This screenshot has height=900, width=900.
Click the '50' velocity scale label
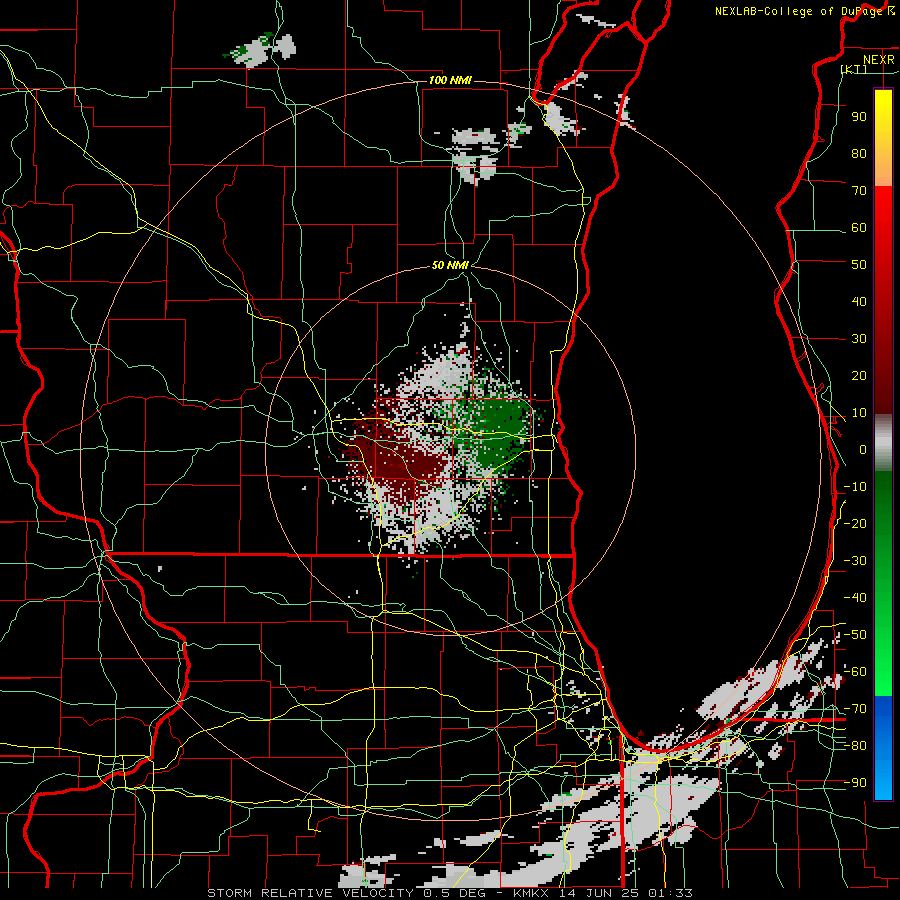click(x=859, y=265)
